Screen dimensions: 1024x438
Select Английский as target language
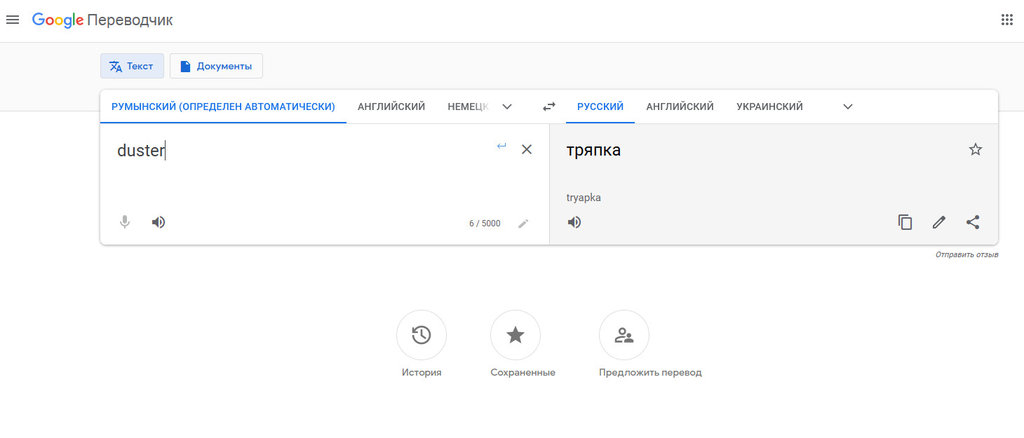[680, 106]
